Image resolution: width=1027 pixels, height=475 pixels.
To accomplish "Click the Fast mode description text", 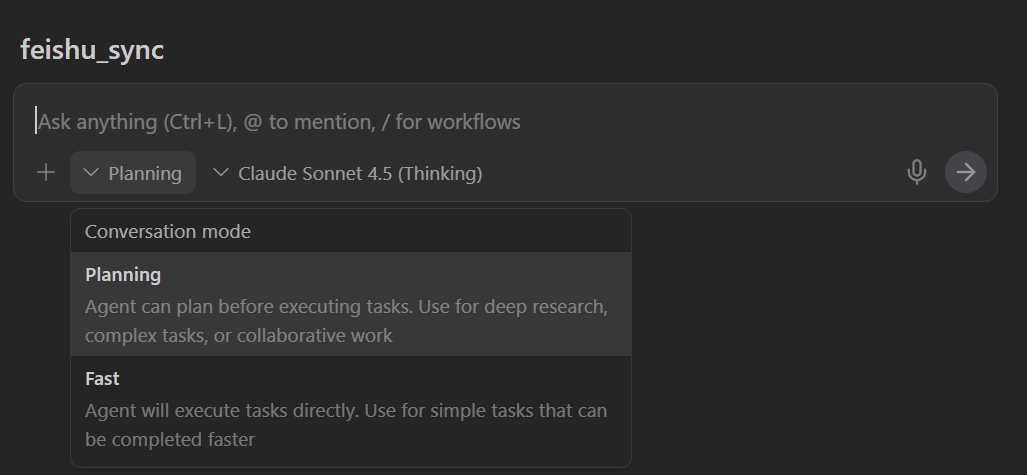I will tap(346, 425).
